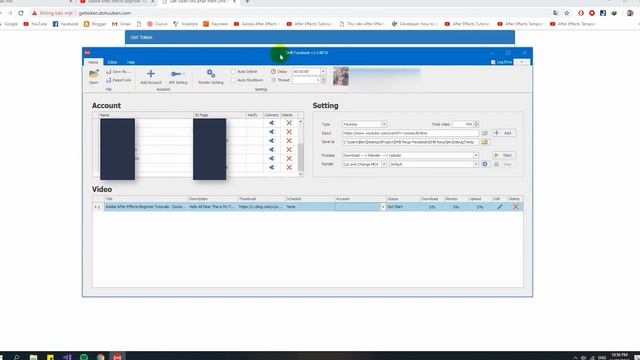The image size is (640, 360).
Task: Enable the Auto Shutdown checkbox
Action: coord(234,80)
